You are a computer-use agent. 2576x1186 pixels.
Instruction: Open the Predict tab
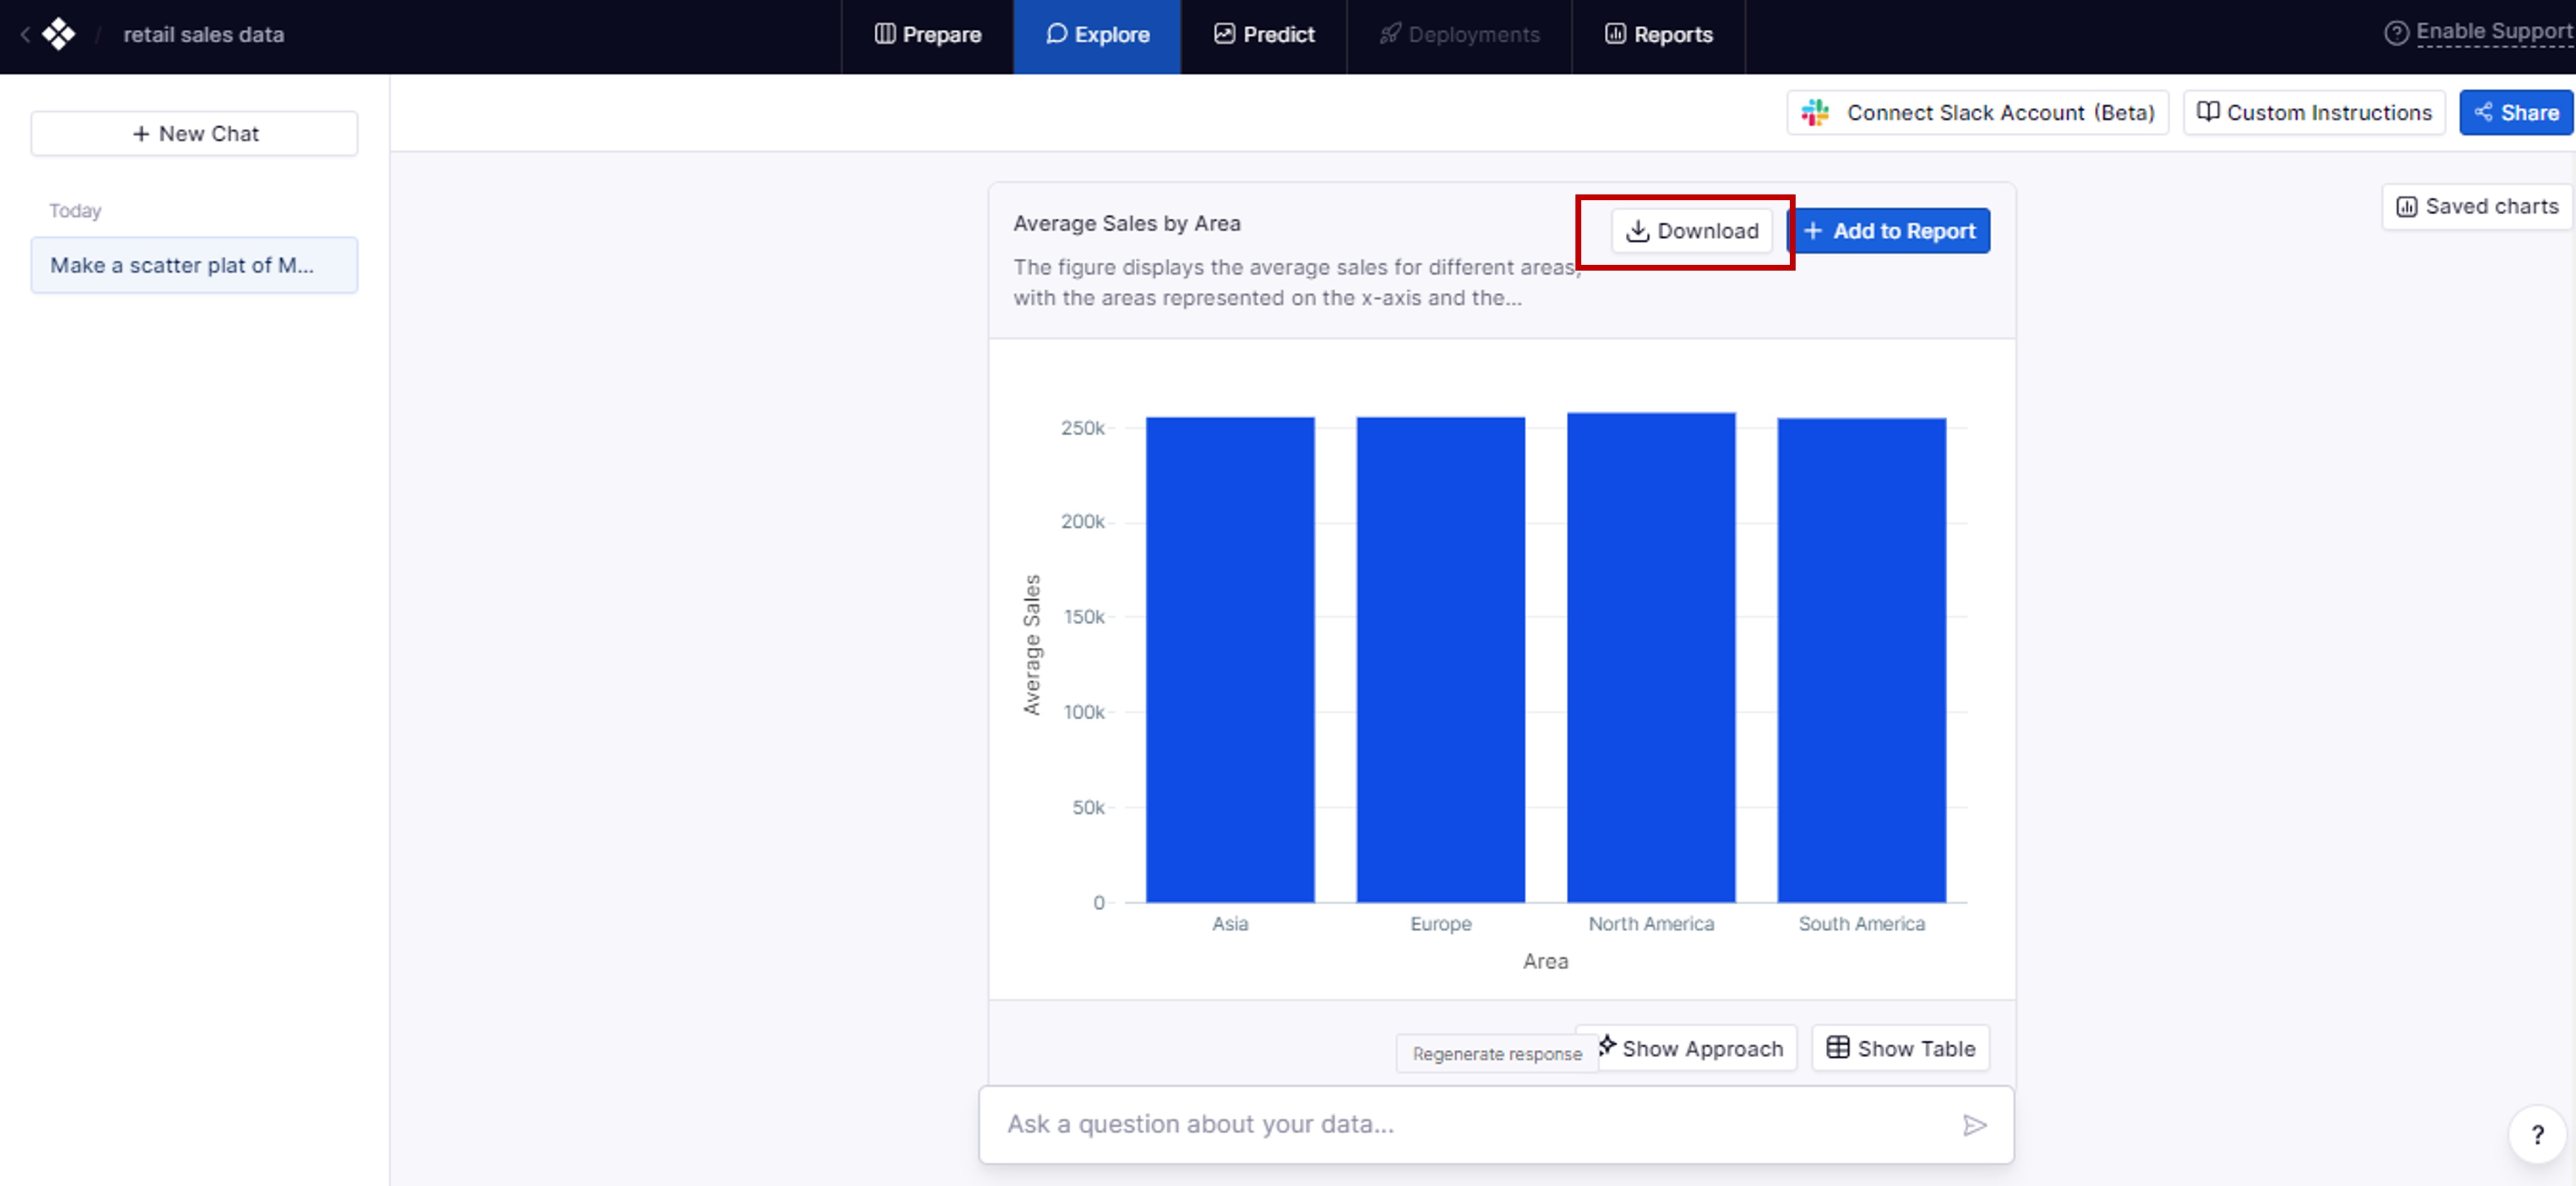(x=1264, y=35)
